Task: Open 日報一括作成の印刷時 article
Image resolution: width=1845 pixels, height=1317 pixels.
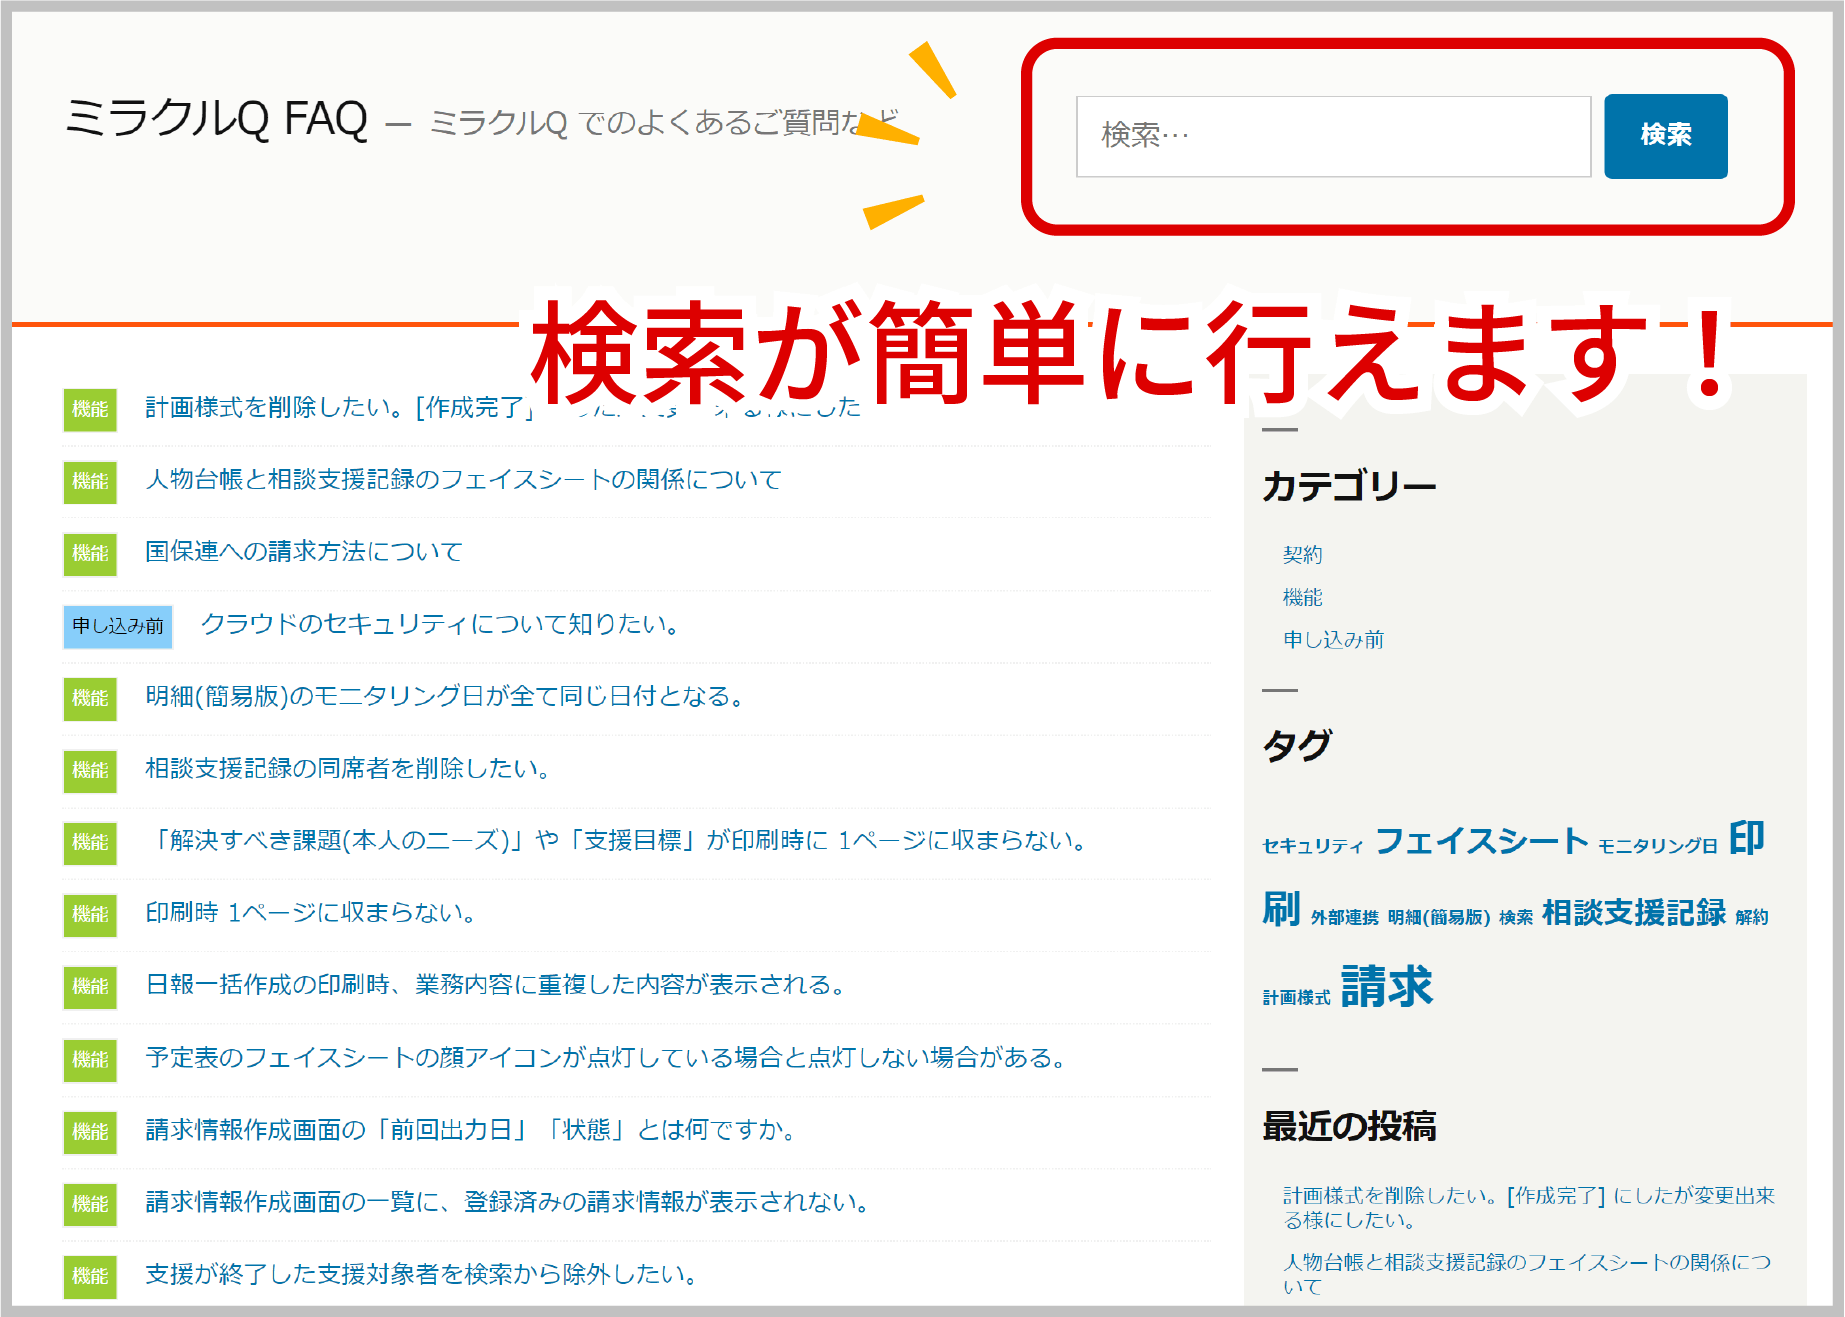Action: (495, 985)
